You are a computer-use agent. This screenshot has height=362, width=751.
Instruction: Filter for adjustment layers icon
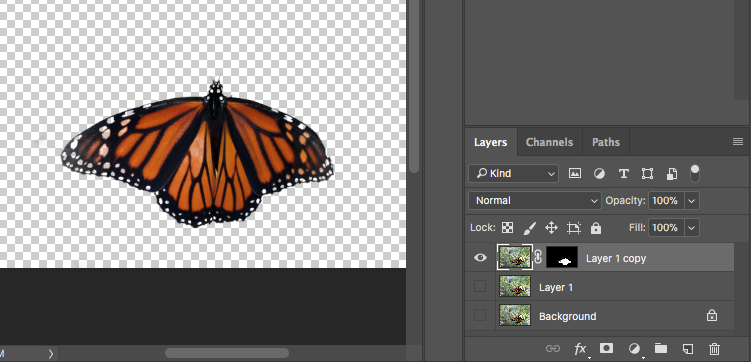click(599, 173)
